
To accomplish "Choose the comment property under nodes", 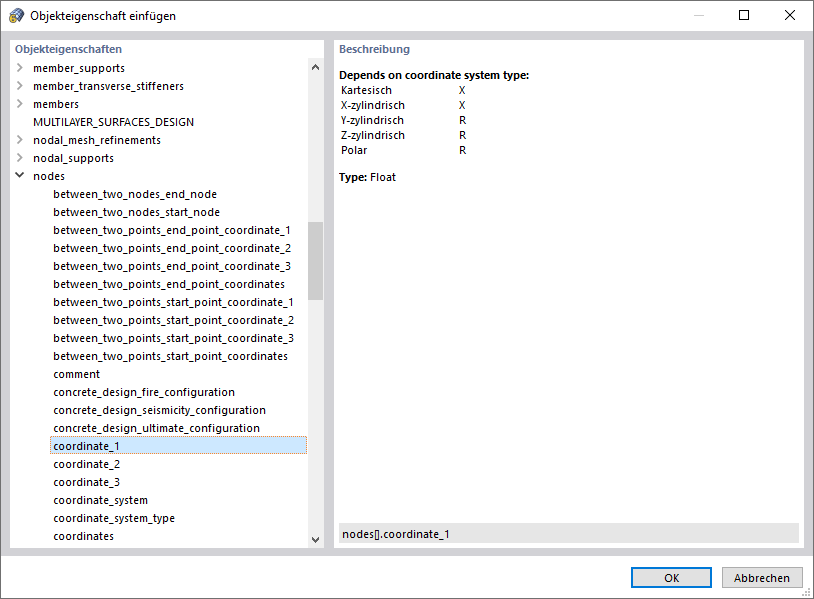I will click(77, 374).
